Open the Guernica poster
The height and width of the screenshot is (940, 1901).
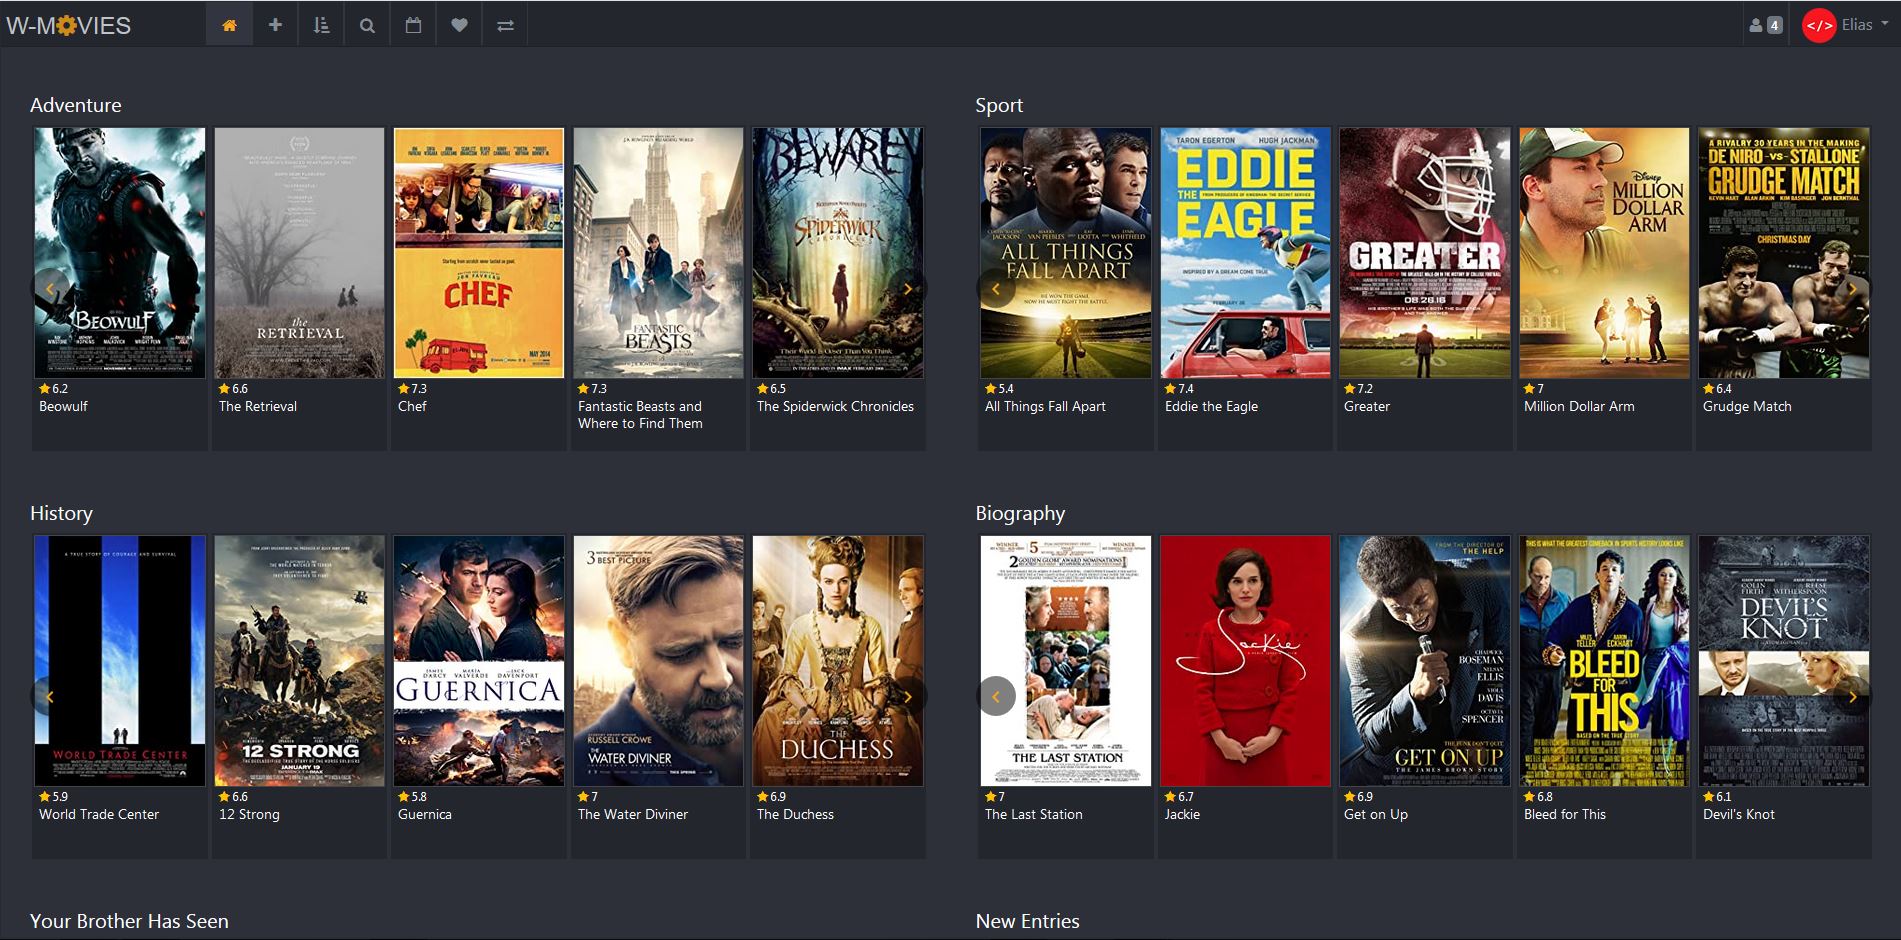[479, 661]
